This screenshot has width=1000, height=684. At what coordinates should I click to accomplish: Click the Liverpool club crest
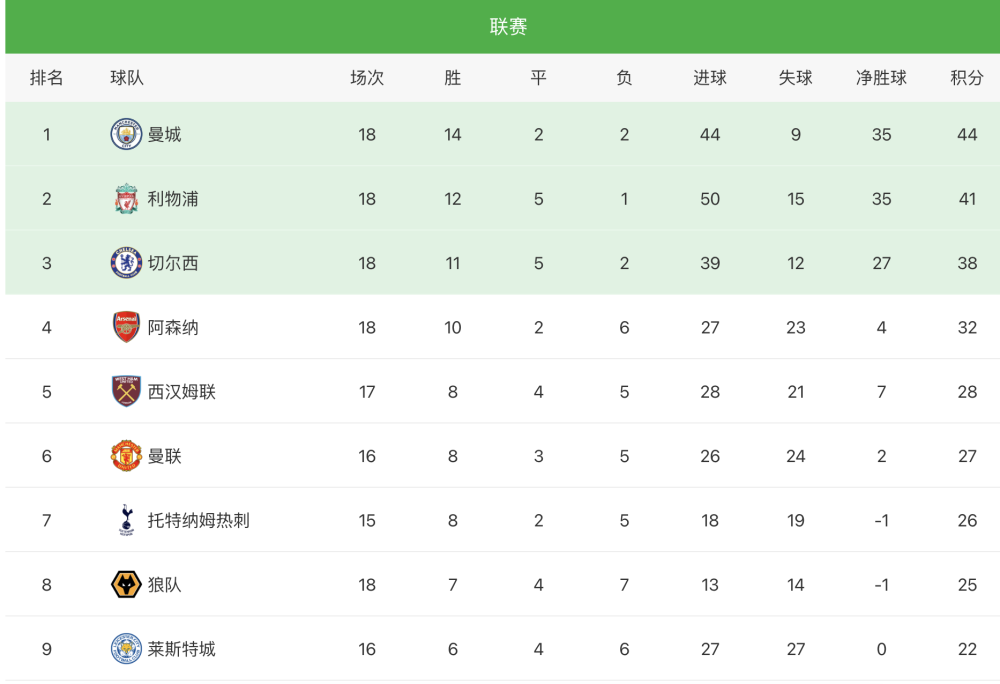coord(126,199)
